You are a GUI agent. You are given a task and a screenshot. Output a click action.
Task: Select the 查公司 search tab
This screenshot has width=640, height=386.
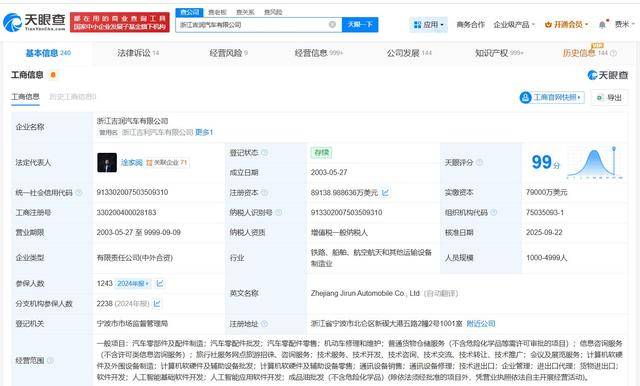click(x=189, y=12)
